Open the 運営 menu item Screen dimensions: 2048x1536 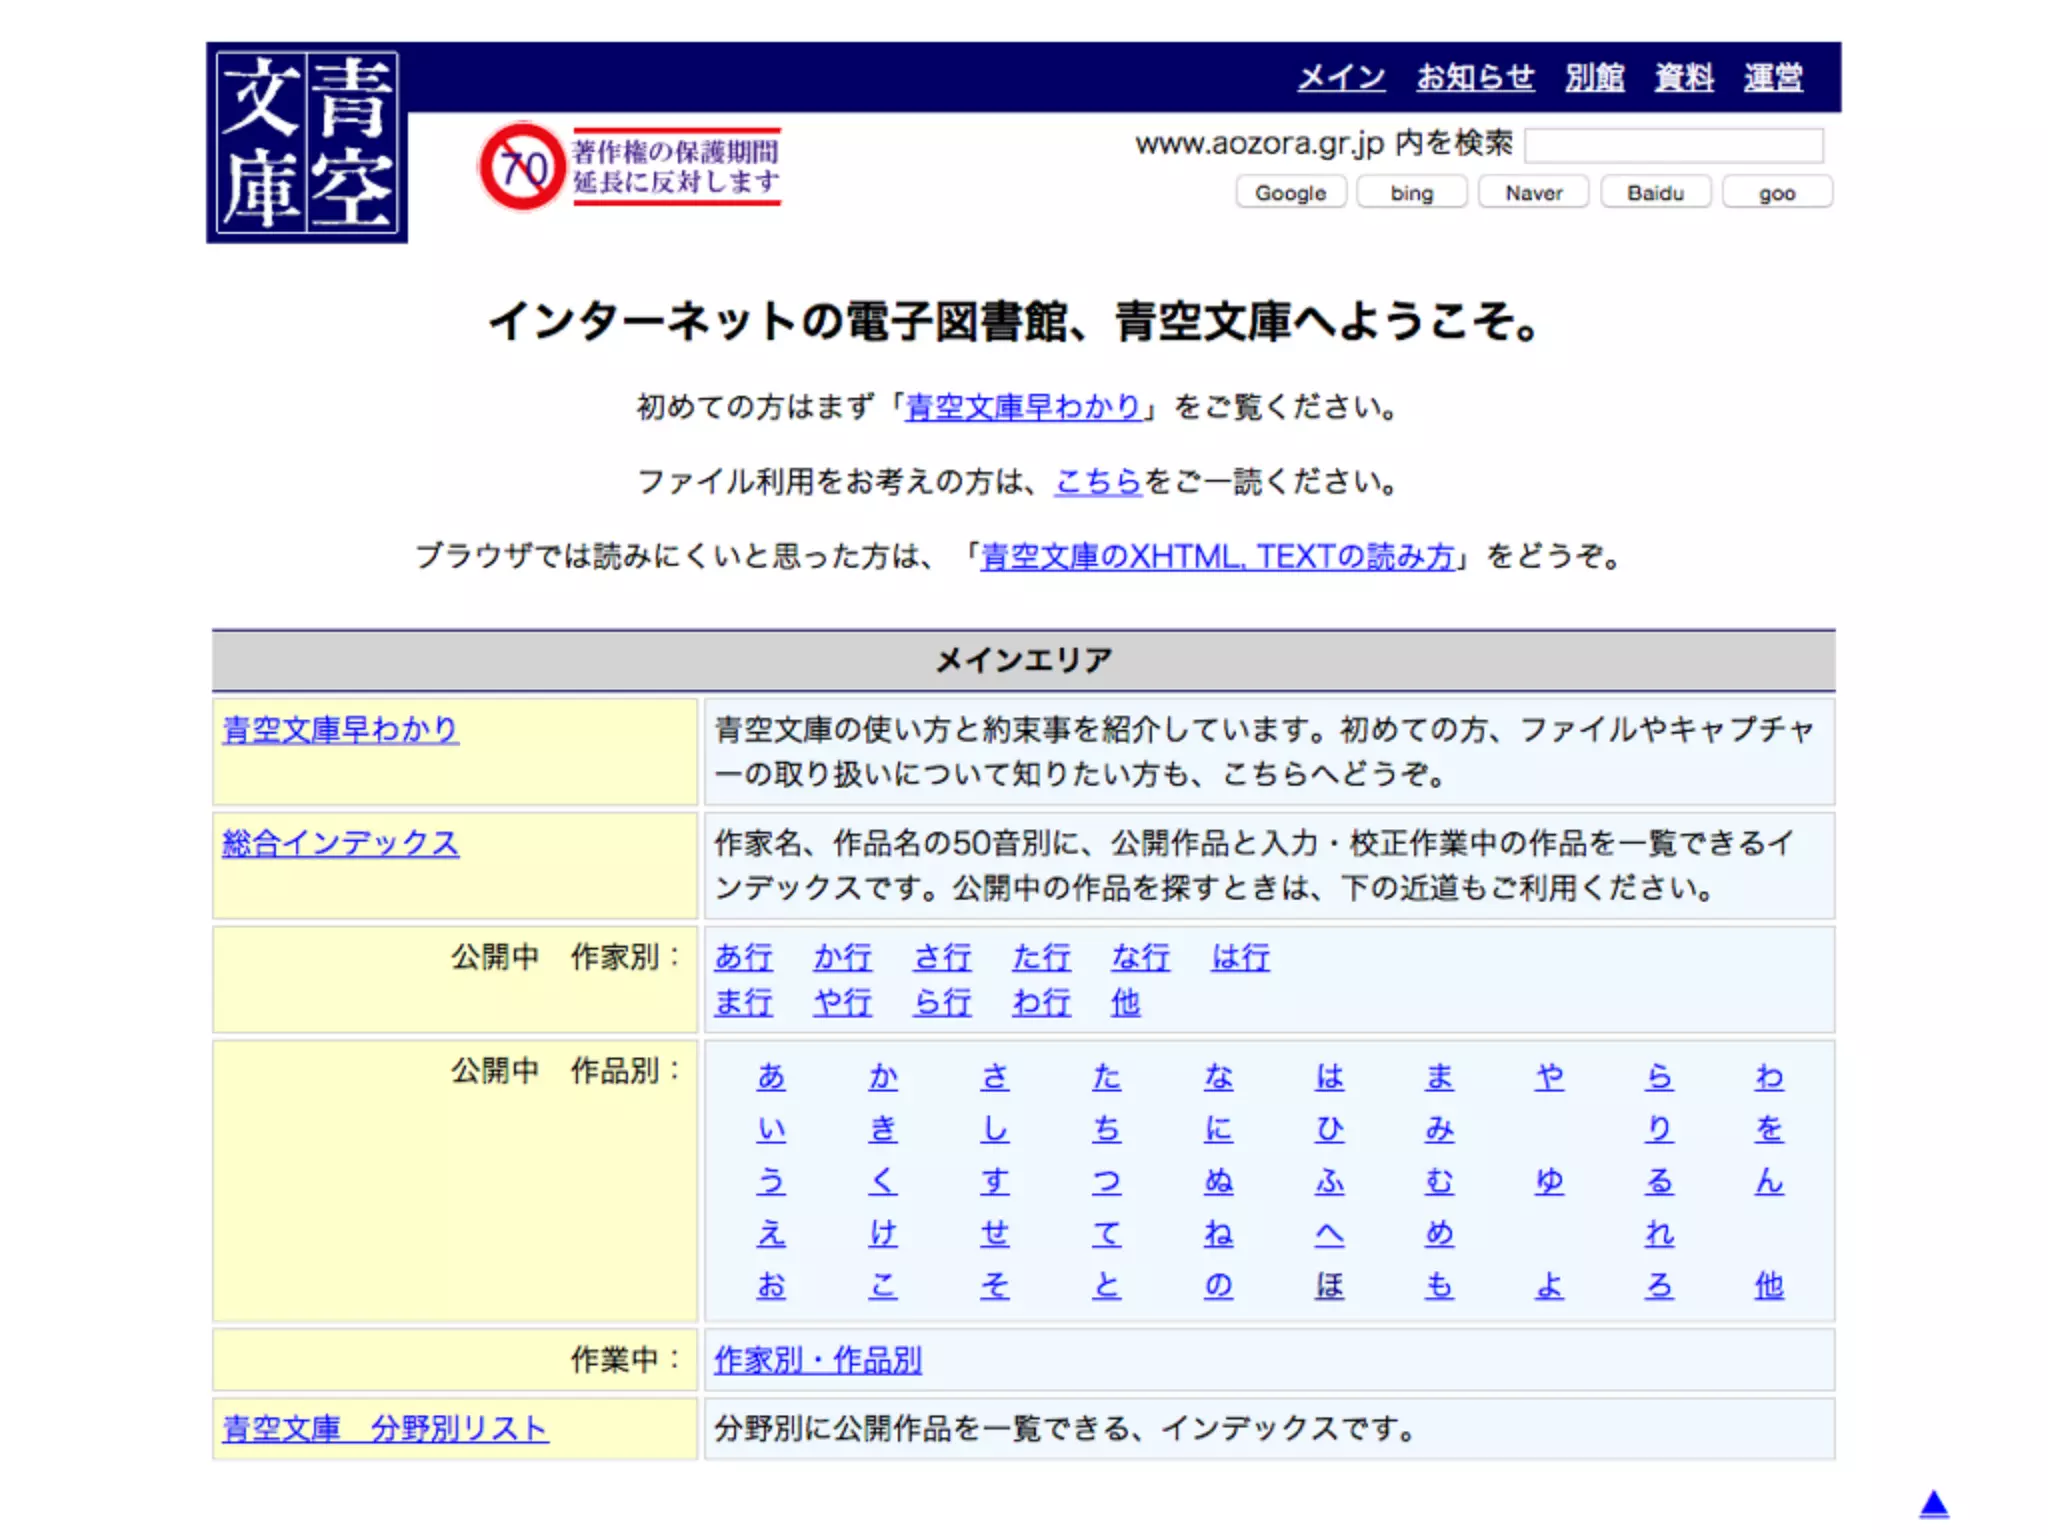(x=1773, y=77)
